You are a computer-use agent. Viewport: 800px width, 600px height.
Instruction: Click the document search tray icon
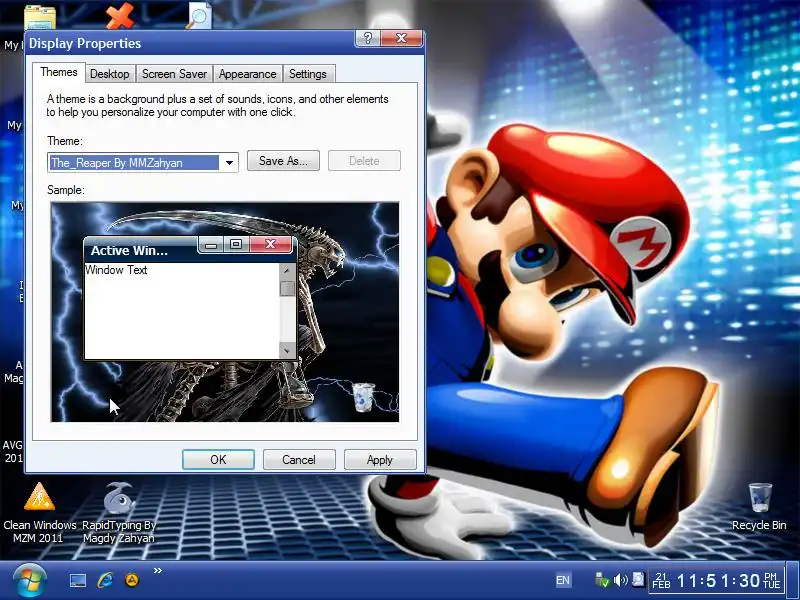pos(638,579)
